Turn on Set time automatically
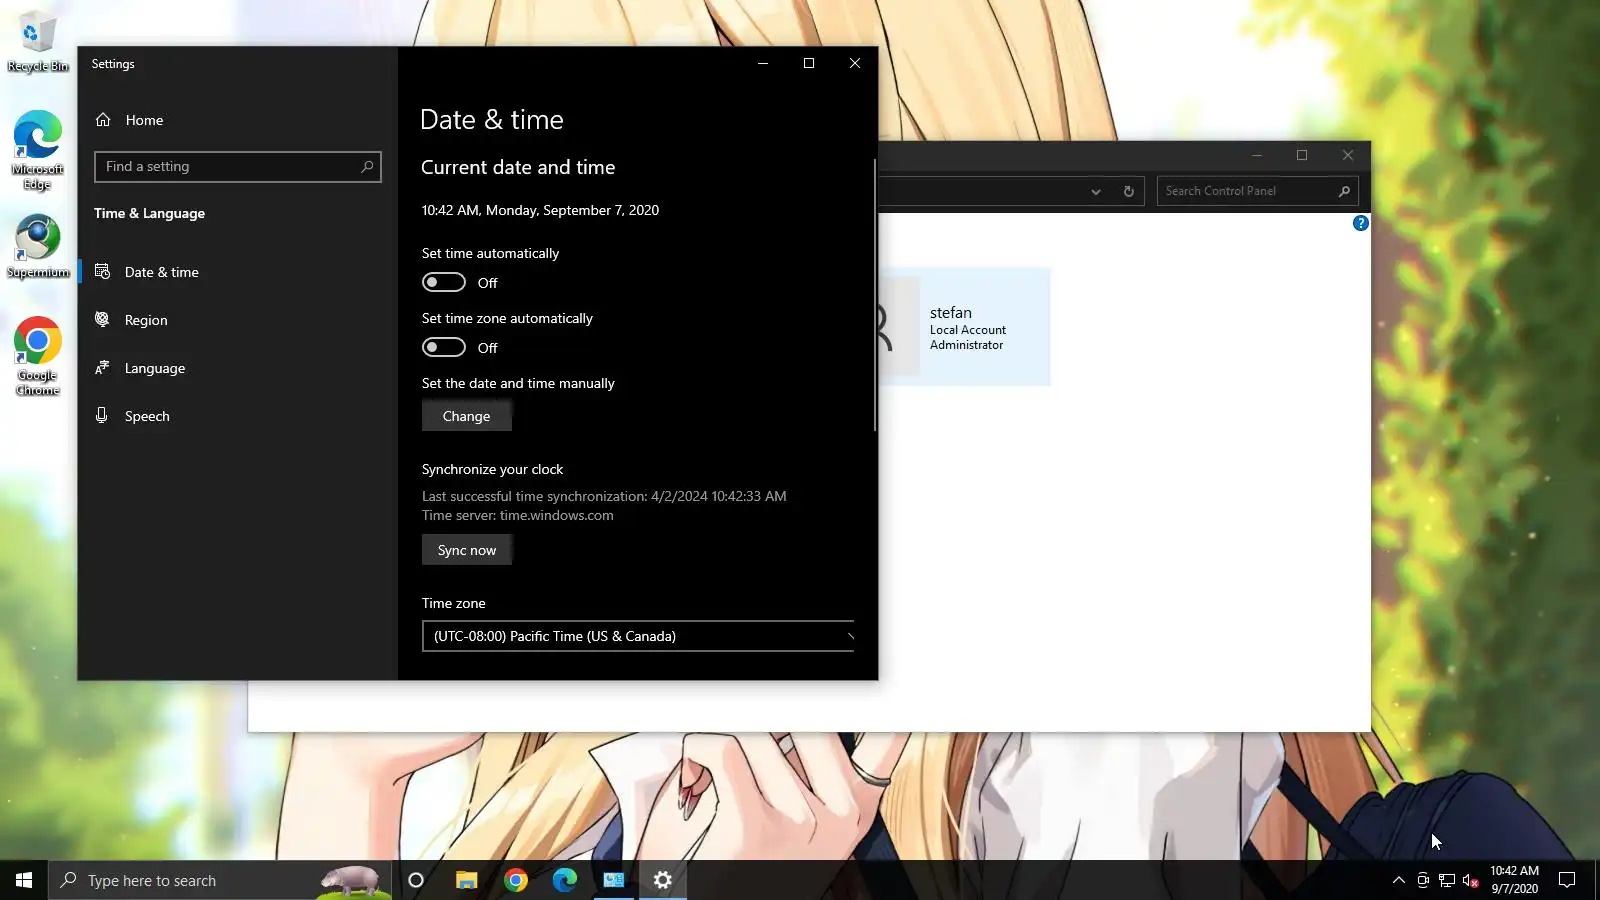The image size is (1600, 900). click(x=444, y=283)
